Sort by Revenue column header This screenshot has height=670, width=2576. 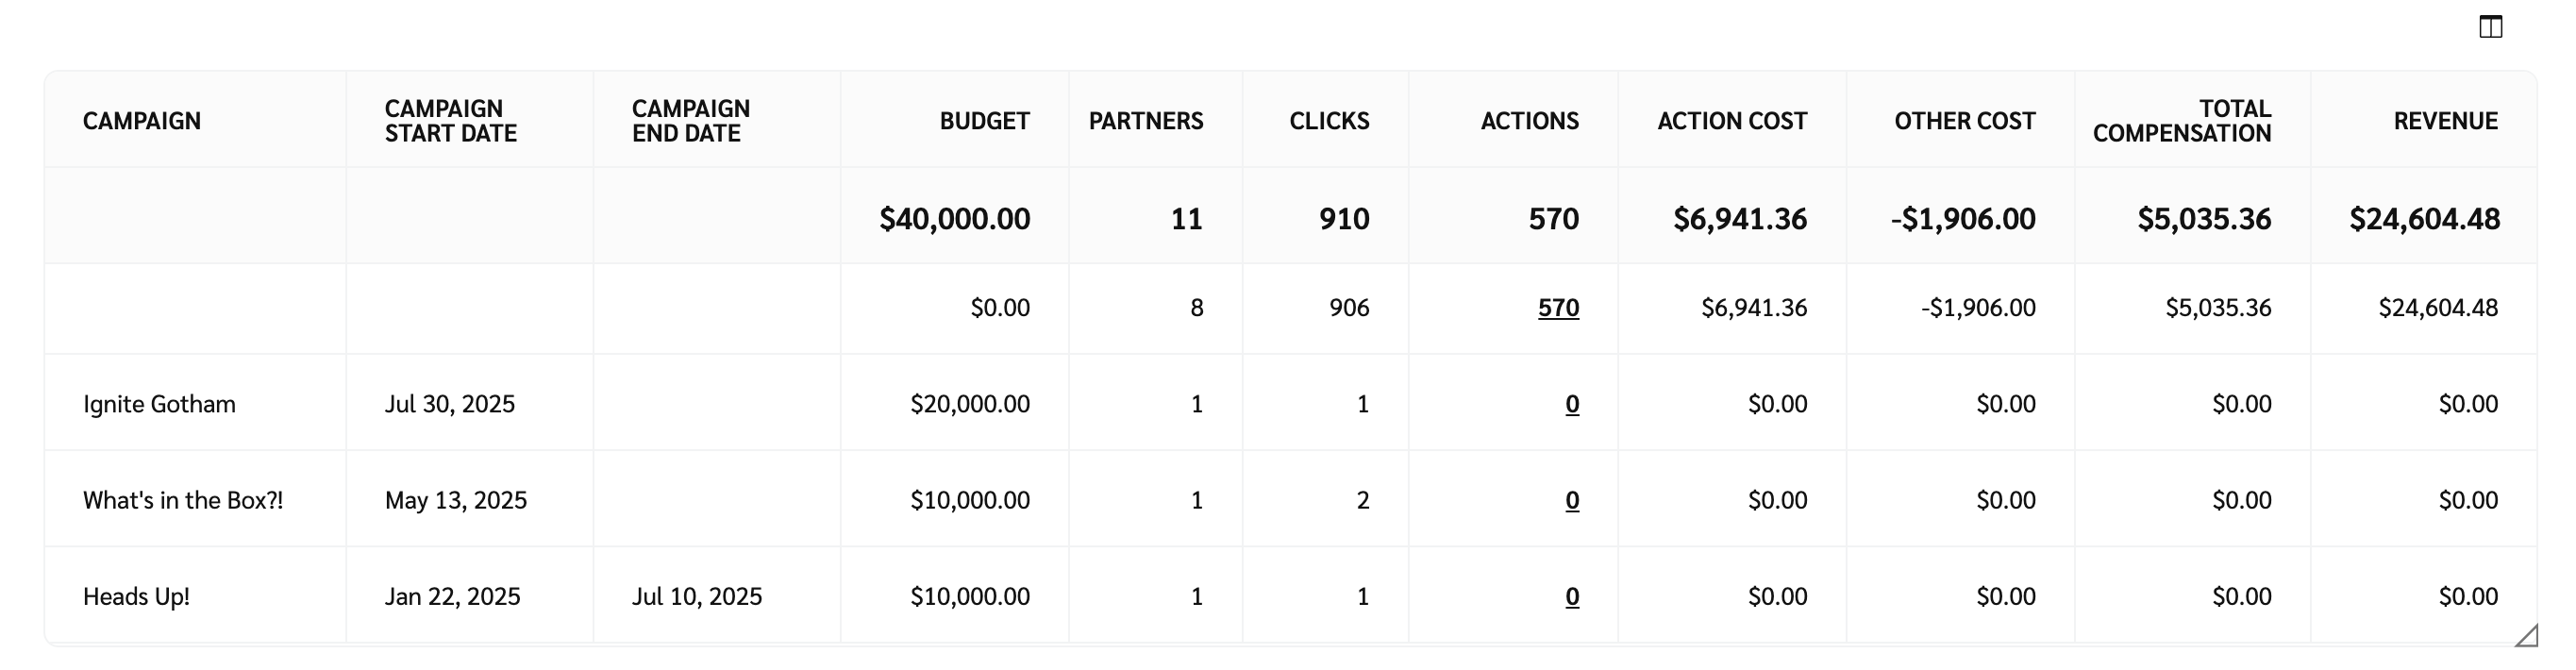click(2445, 121)
